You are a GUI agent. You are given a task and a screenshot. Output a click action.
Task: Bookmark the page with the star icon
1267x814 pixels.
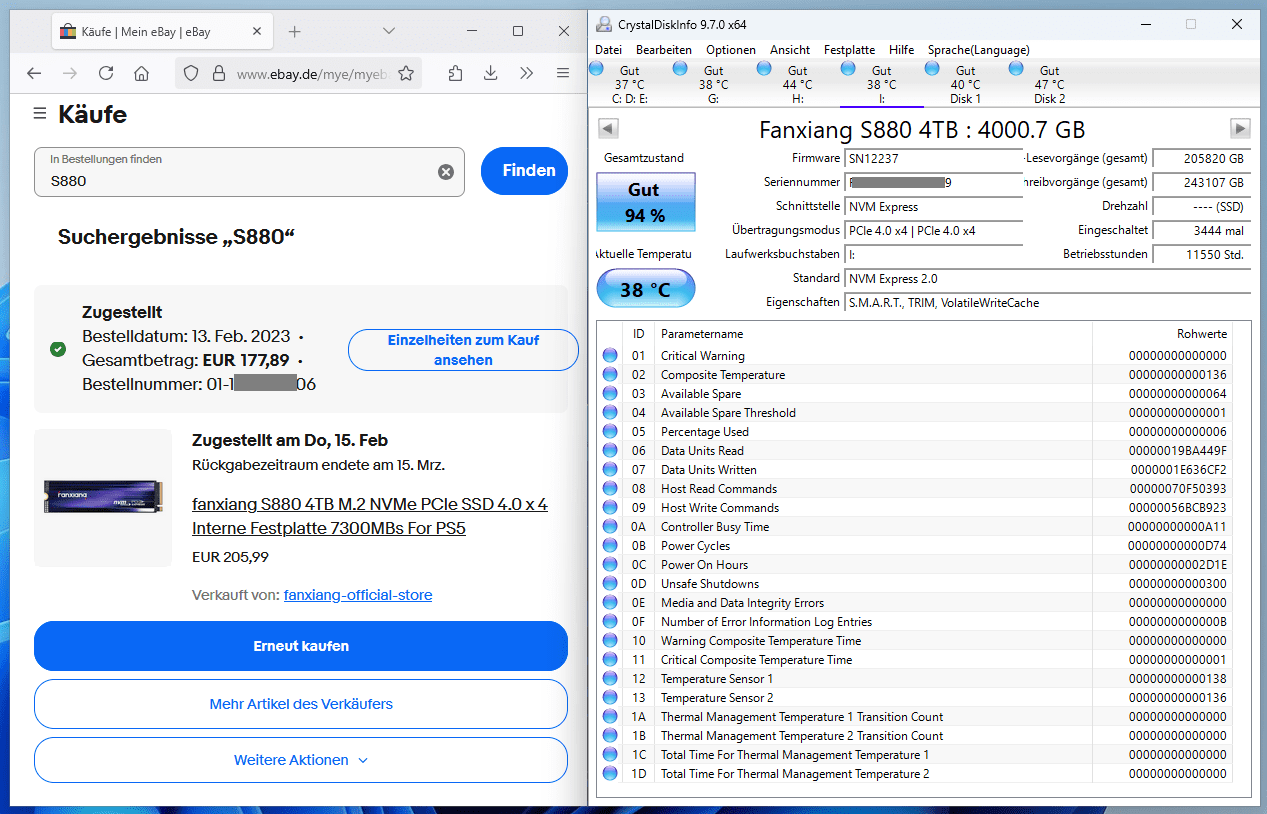(406, 73)
